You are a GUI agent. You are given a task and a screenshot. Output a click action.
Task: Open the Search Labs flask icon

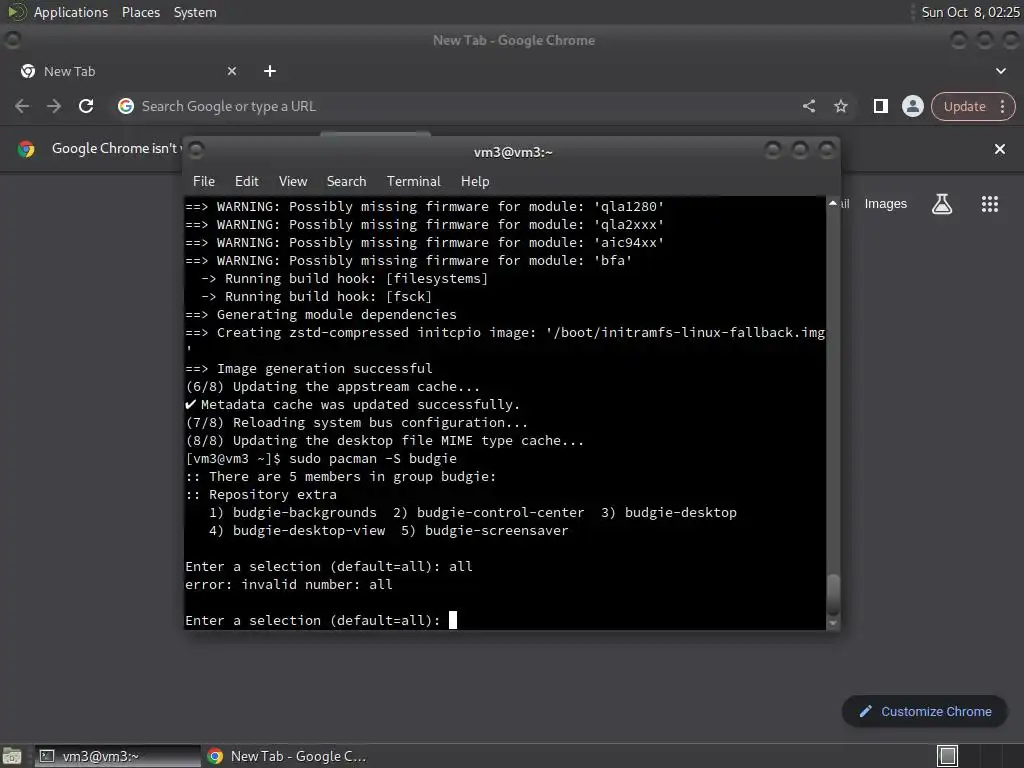pos(942,204)
